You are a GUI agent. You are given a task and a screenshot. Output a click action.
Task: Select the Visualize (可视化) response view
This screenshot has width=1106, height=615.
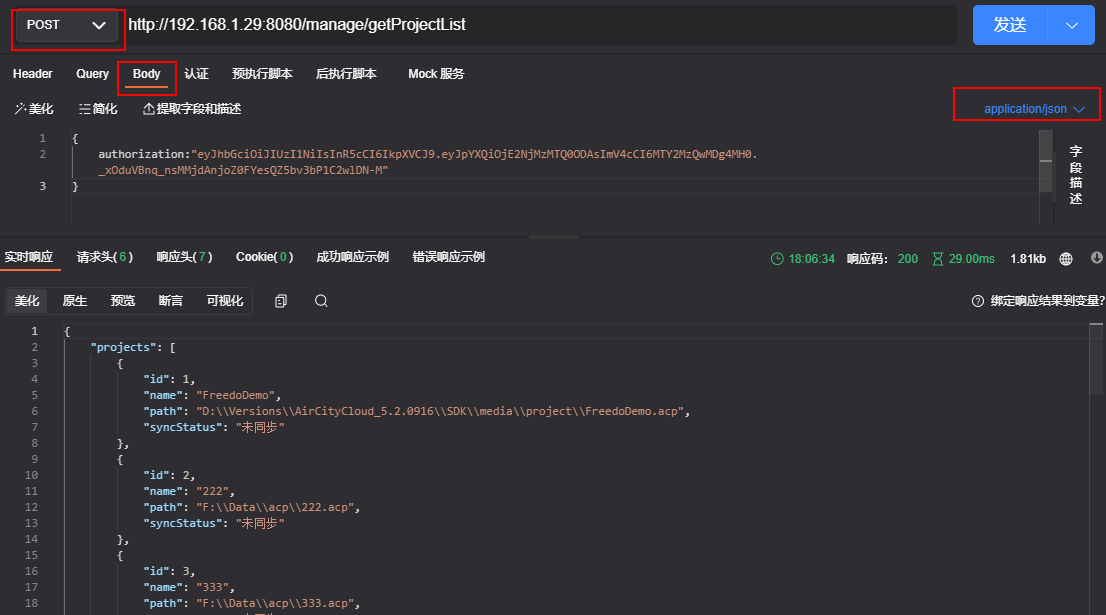click(x=225, y=301)
